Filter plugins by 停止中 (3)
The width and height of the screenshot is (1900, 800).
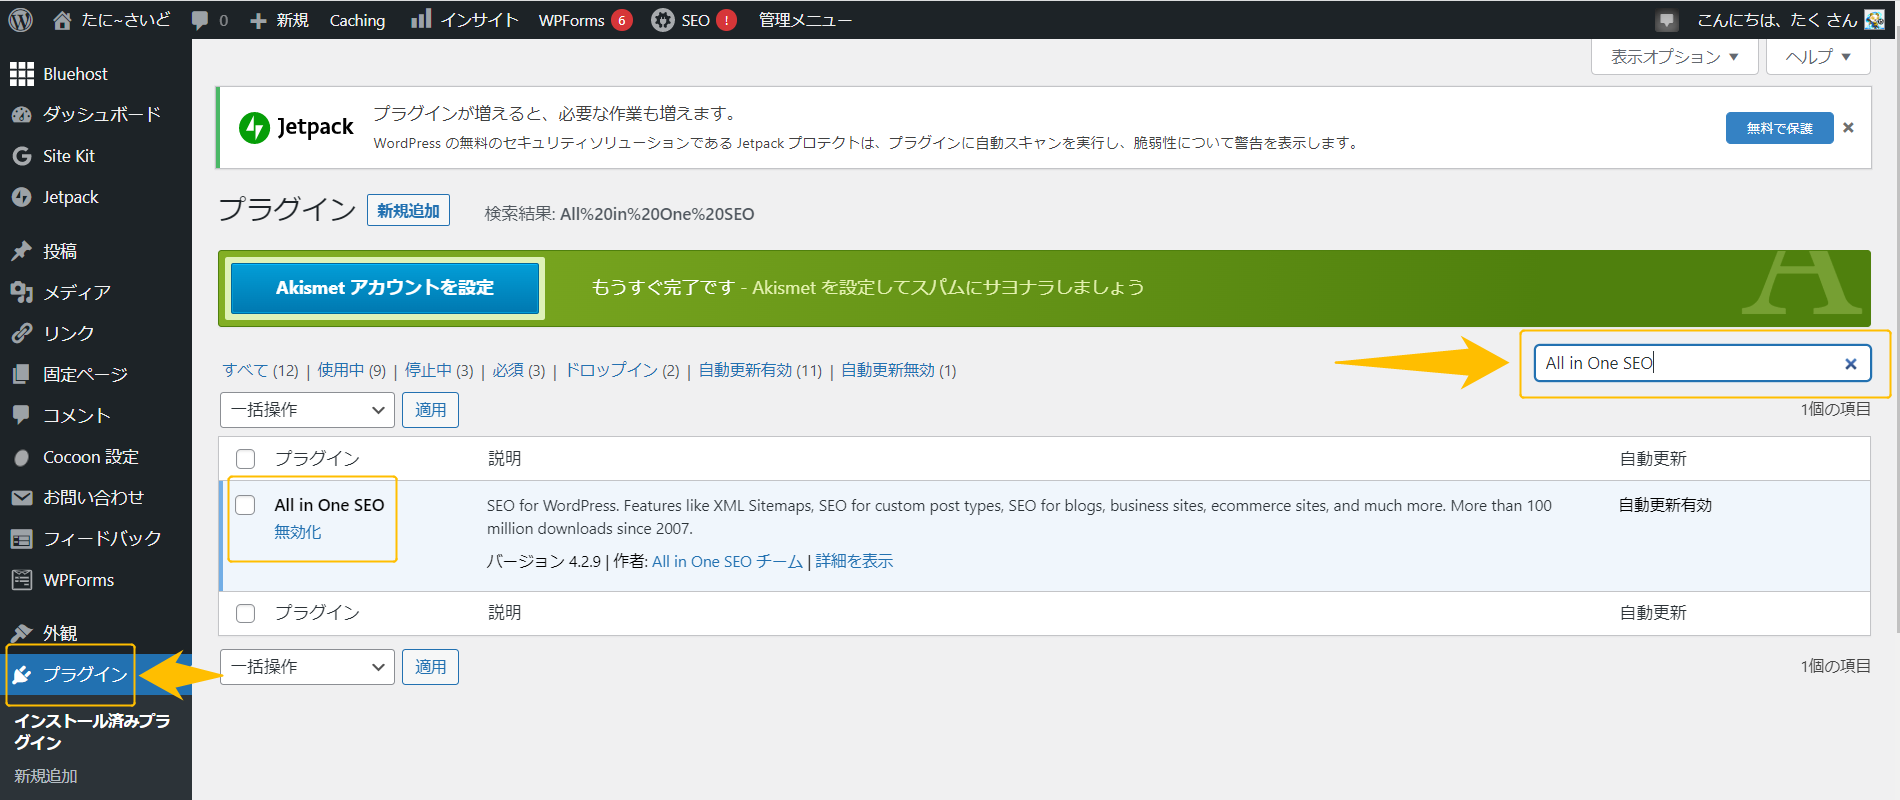(x=439, y=370)
